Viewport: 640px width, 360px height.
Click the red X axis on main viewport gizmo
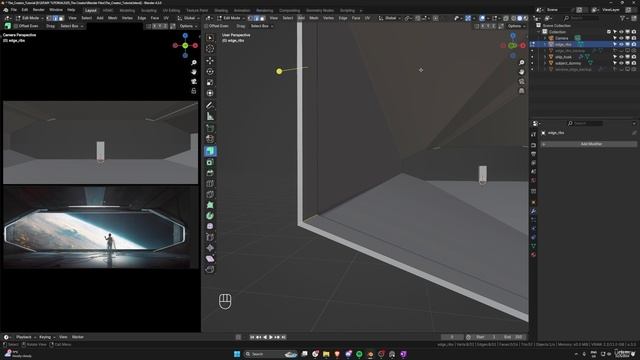click(x=523, y=46)
